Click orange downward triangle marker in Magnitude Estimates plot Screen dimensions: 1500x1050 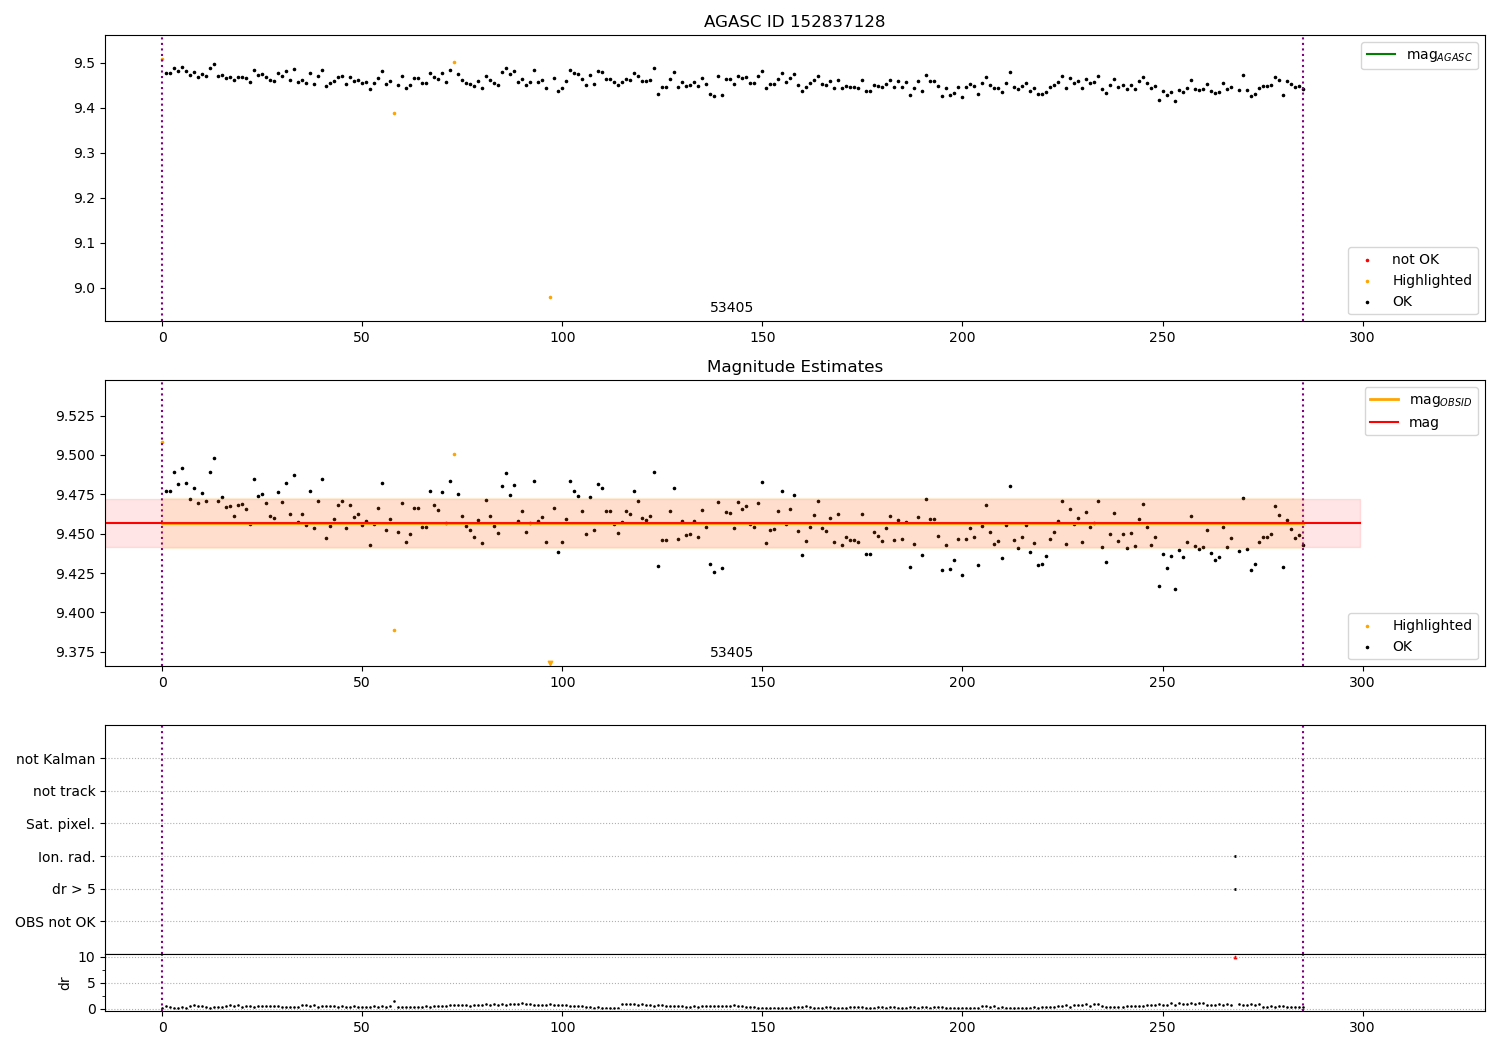coord(550,663)
